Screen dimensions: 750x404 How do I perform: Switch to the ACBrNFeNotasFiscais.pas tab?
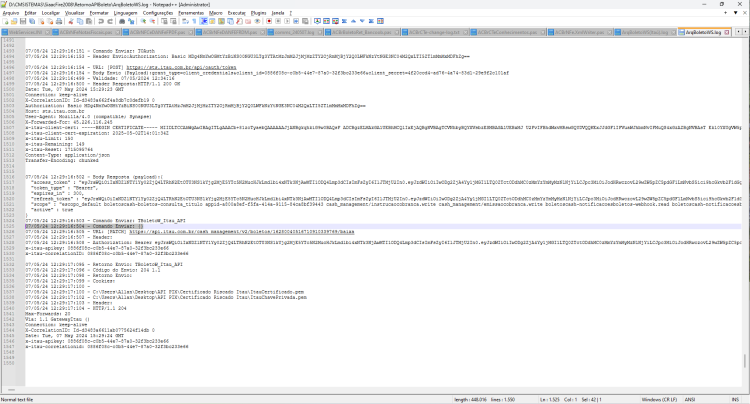(85, 32)
